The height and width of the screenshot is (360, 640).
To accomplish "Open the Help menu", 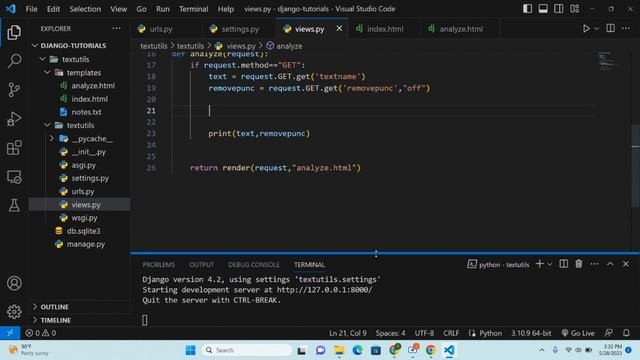I will pos(225,9).
